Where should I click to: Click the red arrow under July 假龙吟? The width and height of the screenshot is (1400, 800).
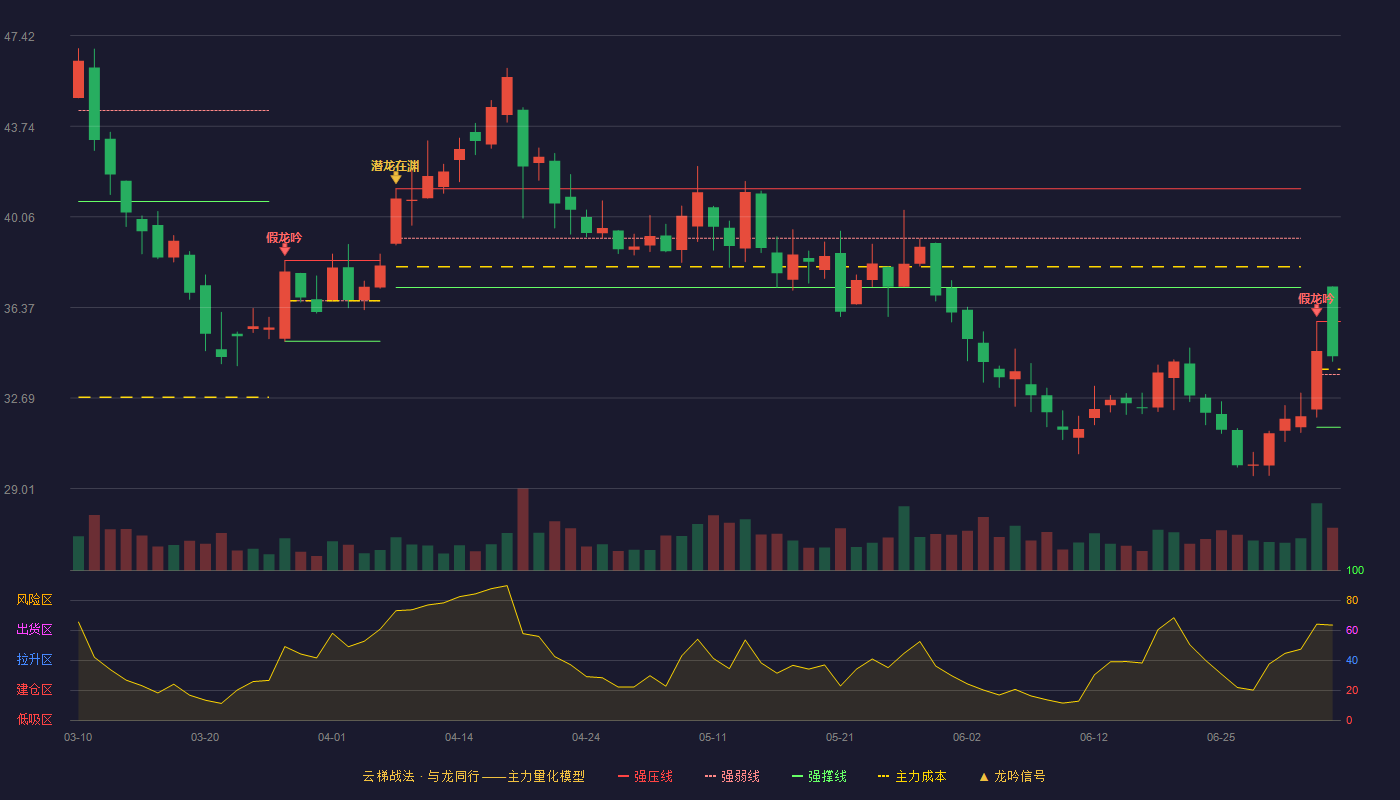(1317, 311)
